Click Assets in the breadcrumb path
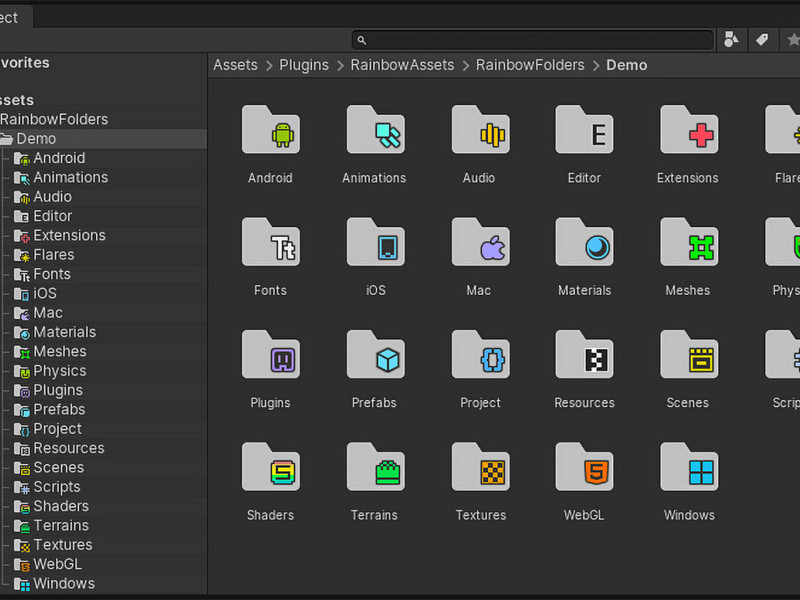Viewport: 800px width, 600px height. (x=235, y=65)
